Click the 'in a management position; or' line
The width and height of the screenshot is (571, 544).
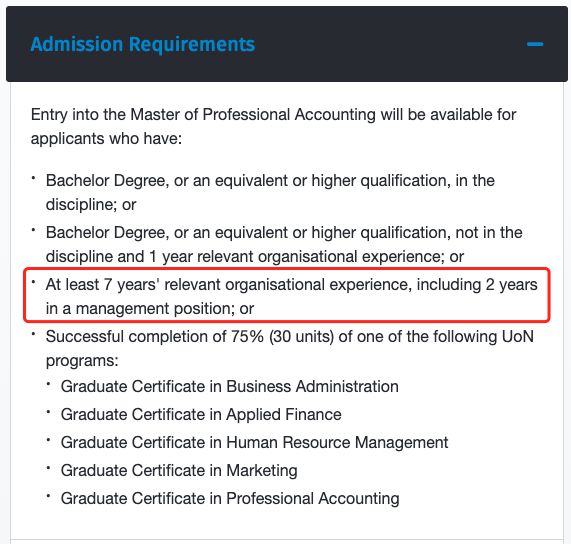coord(150,309)
